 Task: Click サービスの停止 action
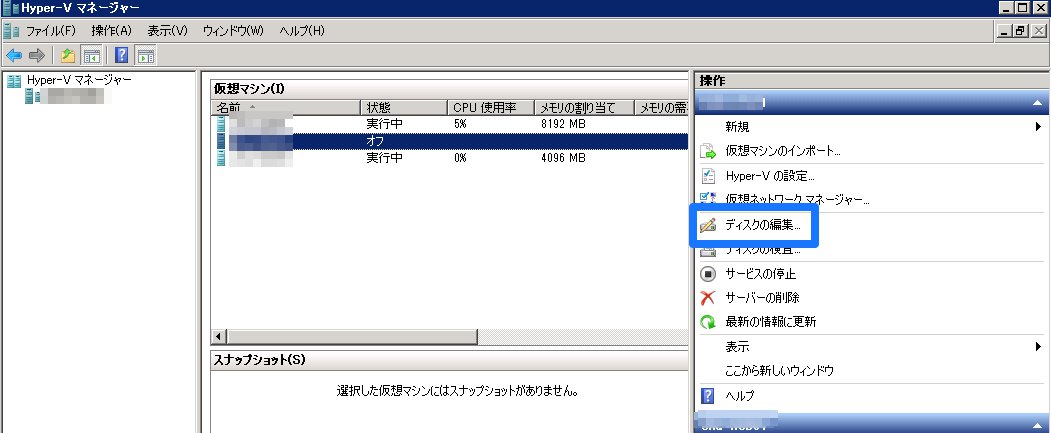tap(760, 273)
